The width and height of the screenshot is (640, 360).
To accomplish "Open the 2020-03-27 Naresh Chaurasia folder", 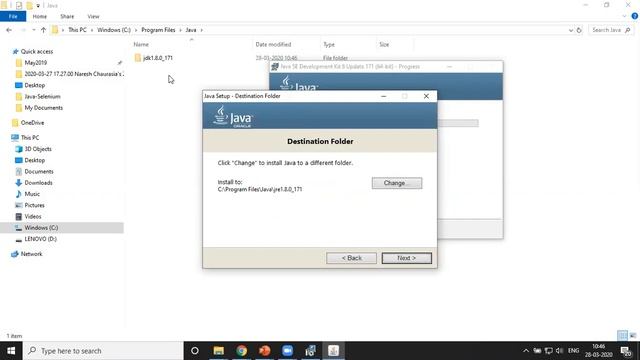I will [69, 74].
